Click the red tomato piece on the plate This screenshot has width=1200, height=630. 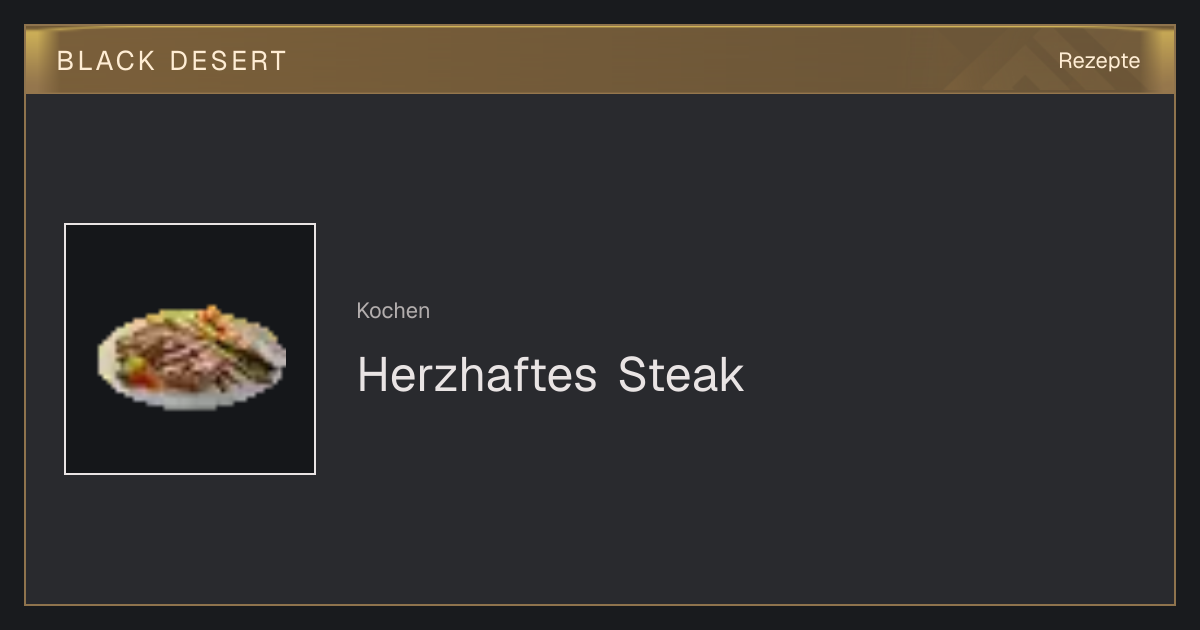click(x=145, y=379)
